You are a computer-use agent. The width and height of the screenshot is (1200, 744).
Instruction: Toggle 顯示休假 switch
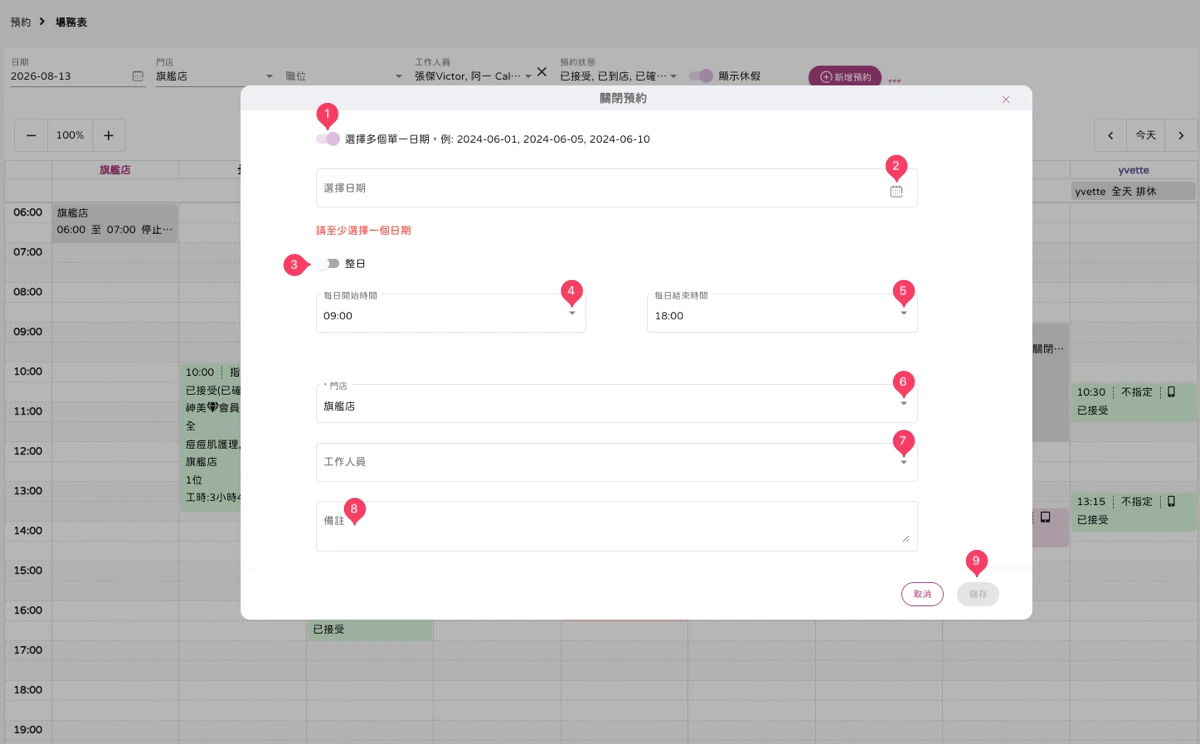pos(701,76)
